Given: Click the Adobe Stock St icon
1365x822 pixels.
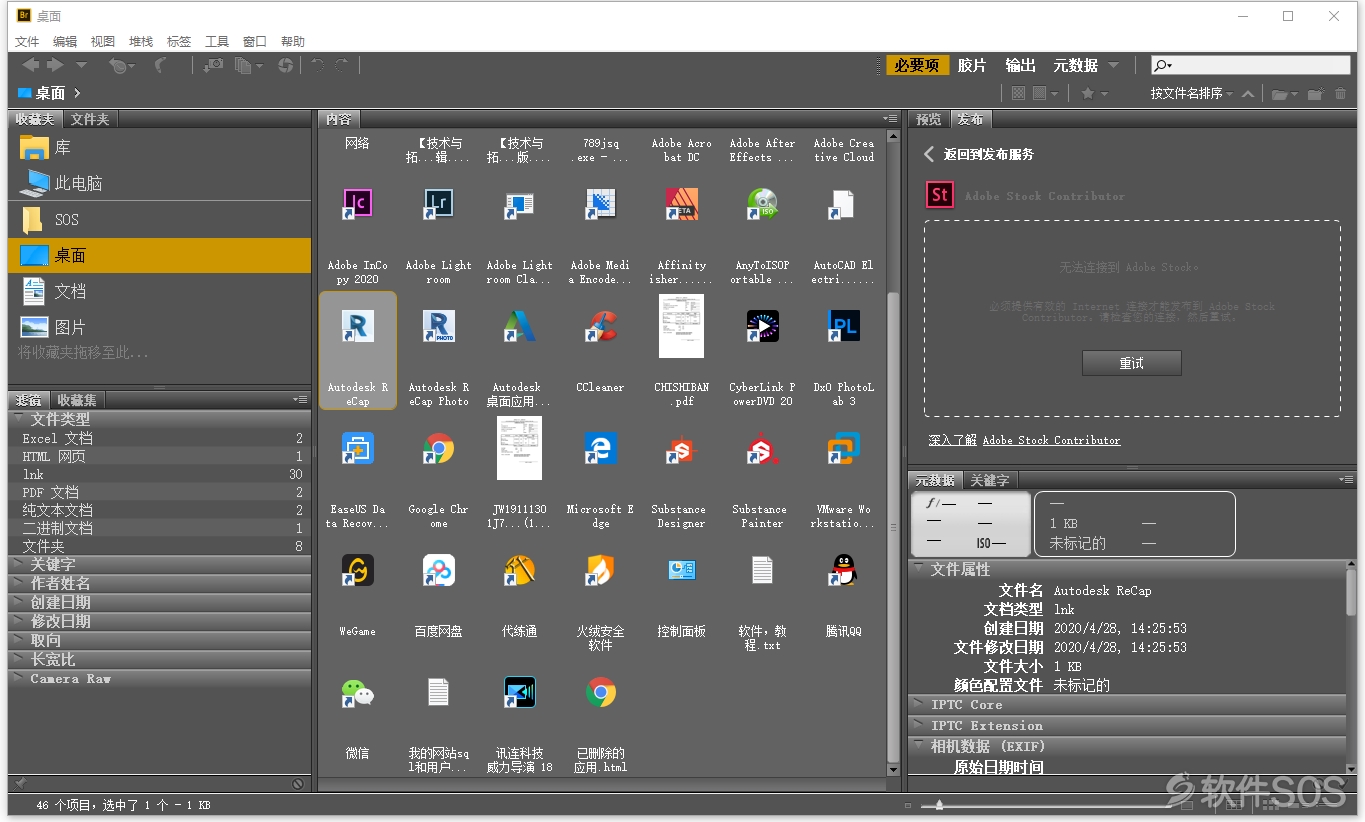Looking at the screenshot, I should click(x=940, y=195).
